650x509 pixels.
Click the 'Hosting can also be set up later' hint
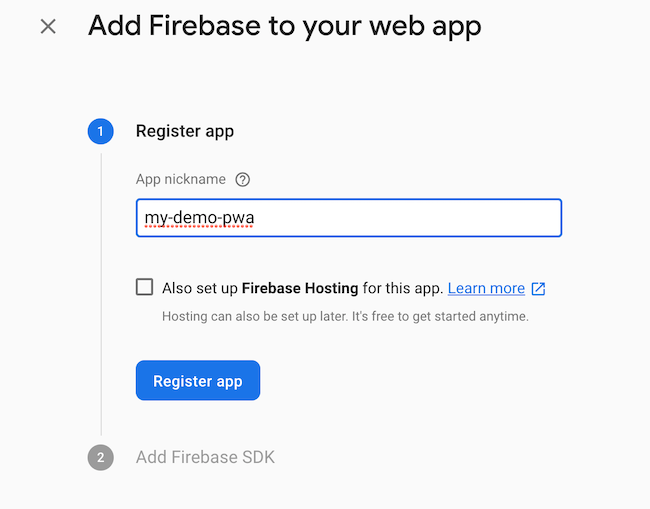click(345, 316)
